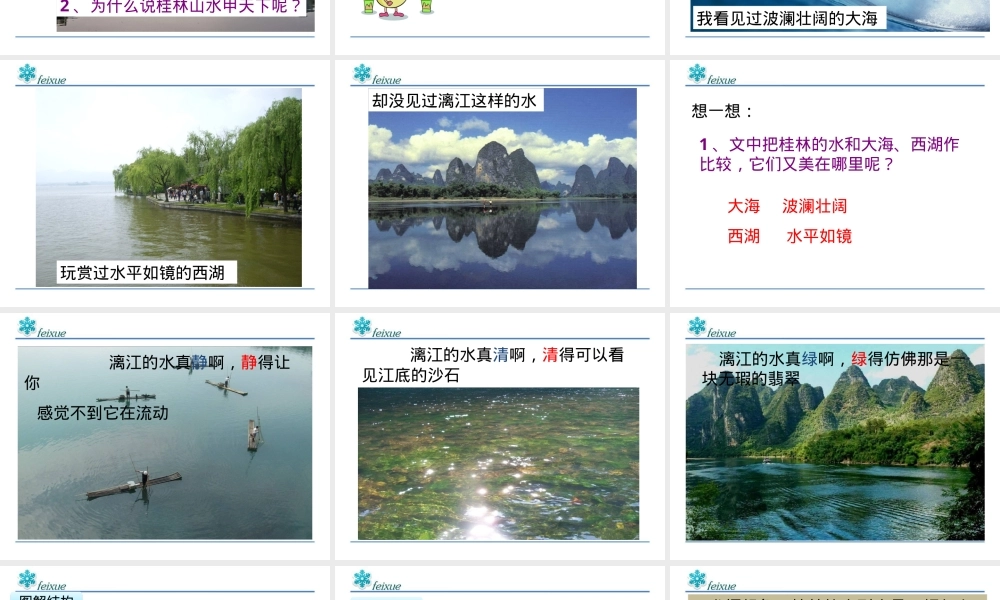Open the West Lake willow slide thumbnail
Screen dimensions: 1000x600
point(165,183)
